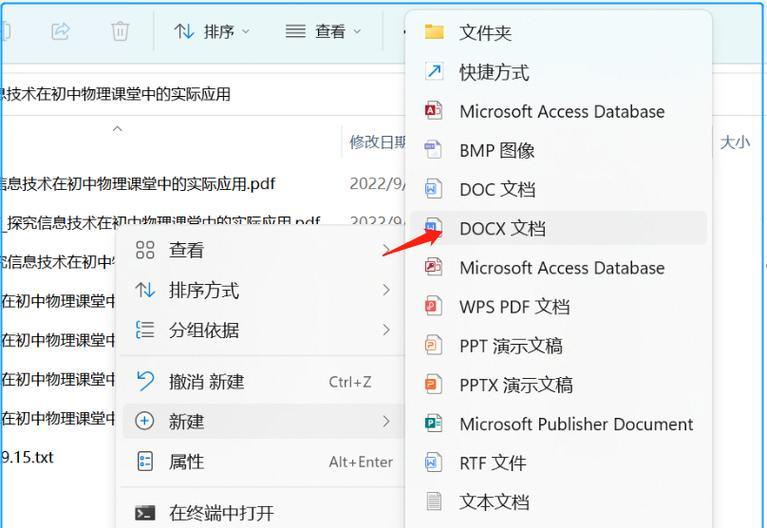Click the trash delete icon in toolbar
Image resolution: width=767 pixels, height=528 pixels.
120,31
